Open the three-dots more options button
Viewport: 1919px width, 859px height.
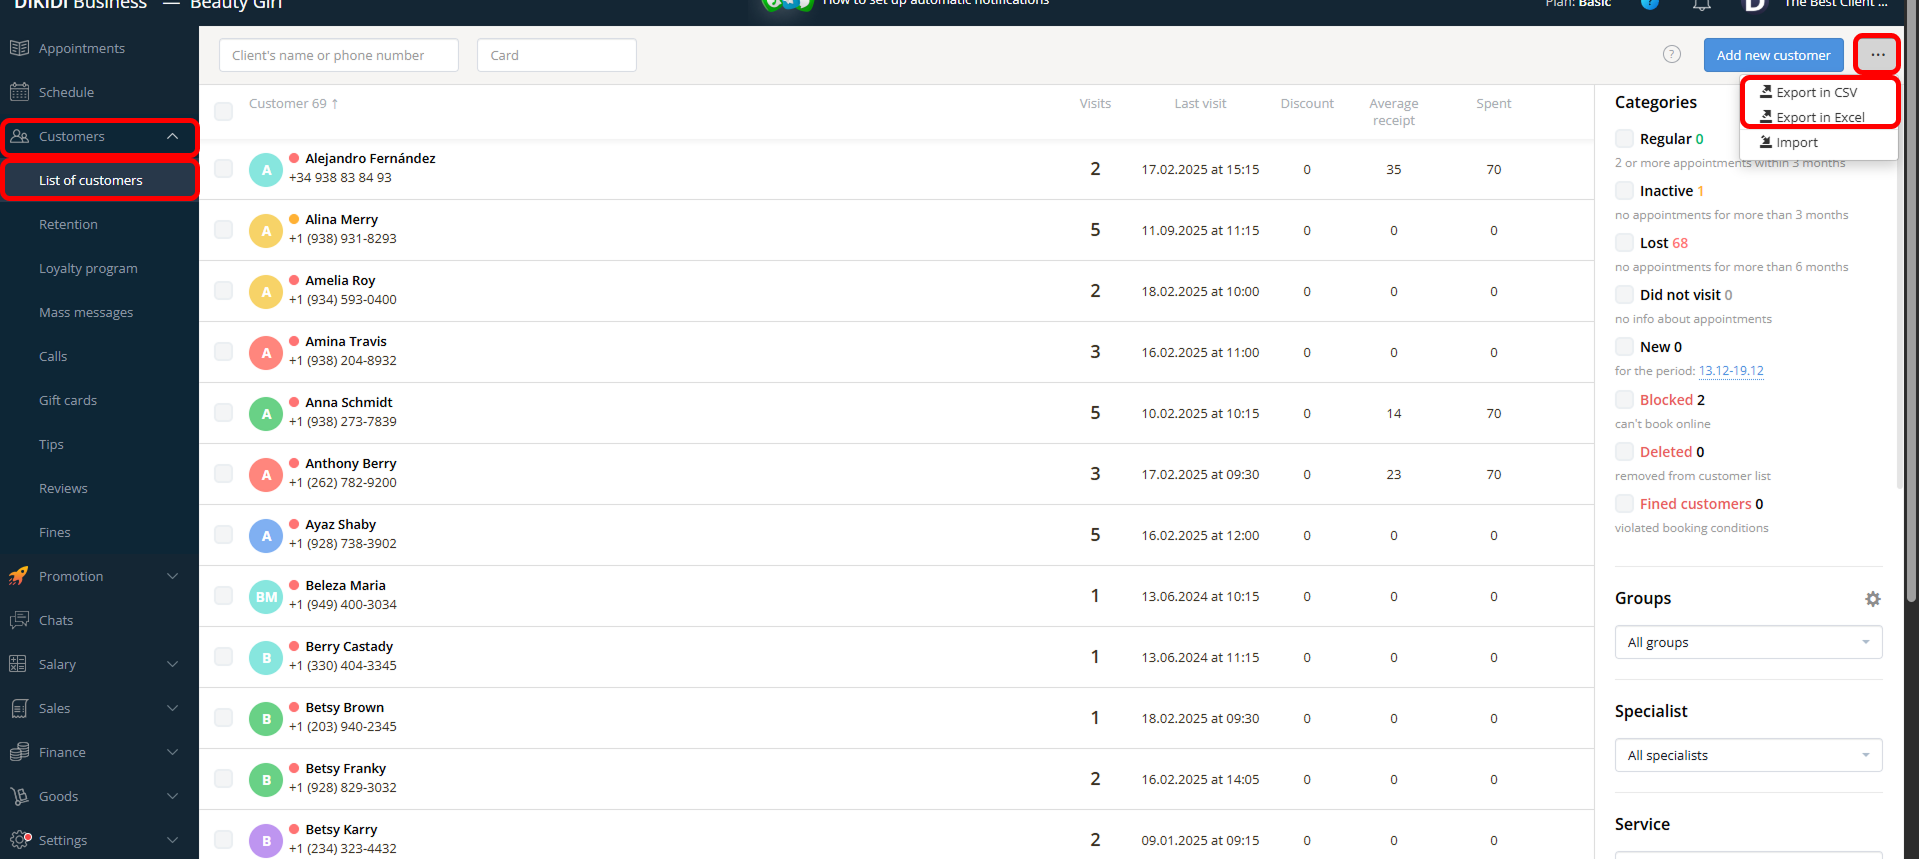(1877, 55)
